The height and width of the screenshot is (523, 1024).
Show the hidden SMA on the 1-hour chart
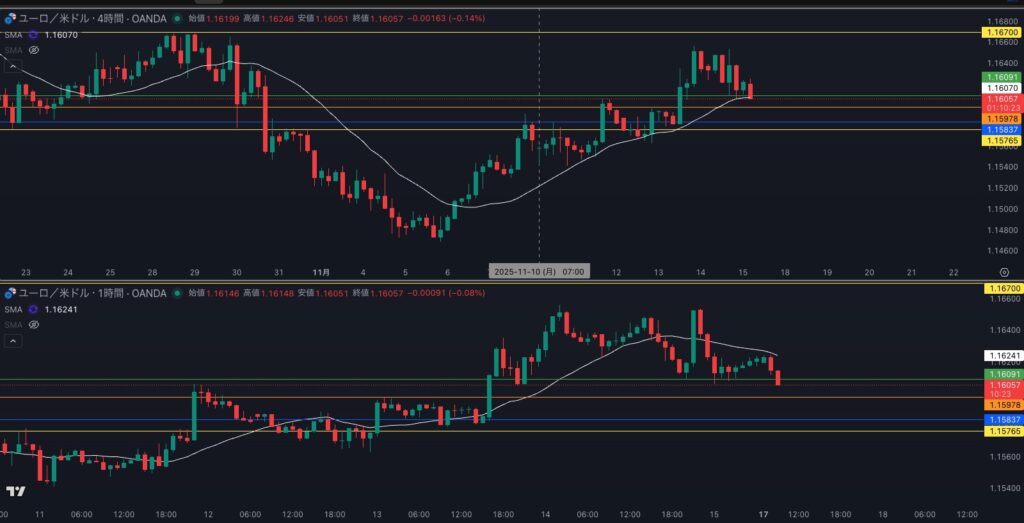(x=33, y=324)
